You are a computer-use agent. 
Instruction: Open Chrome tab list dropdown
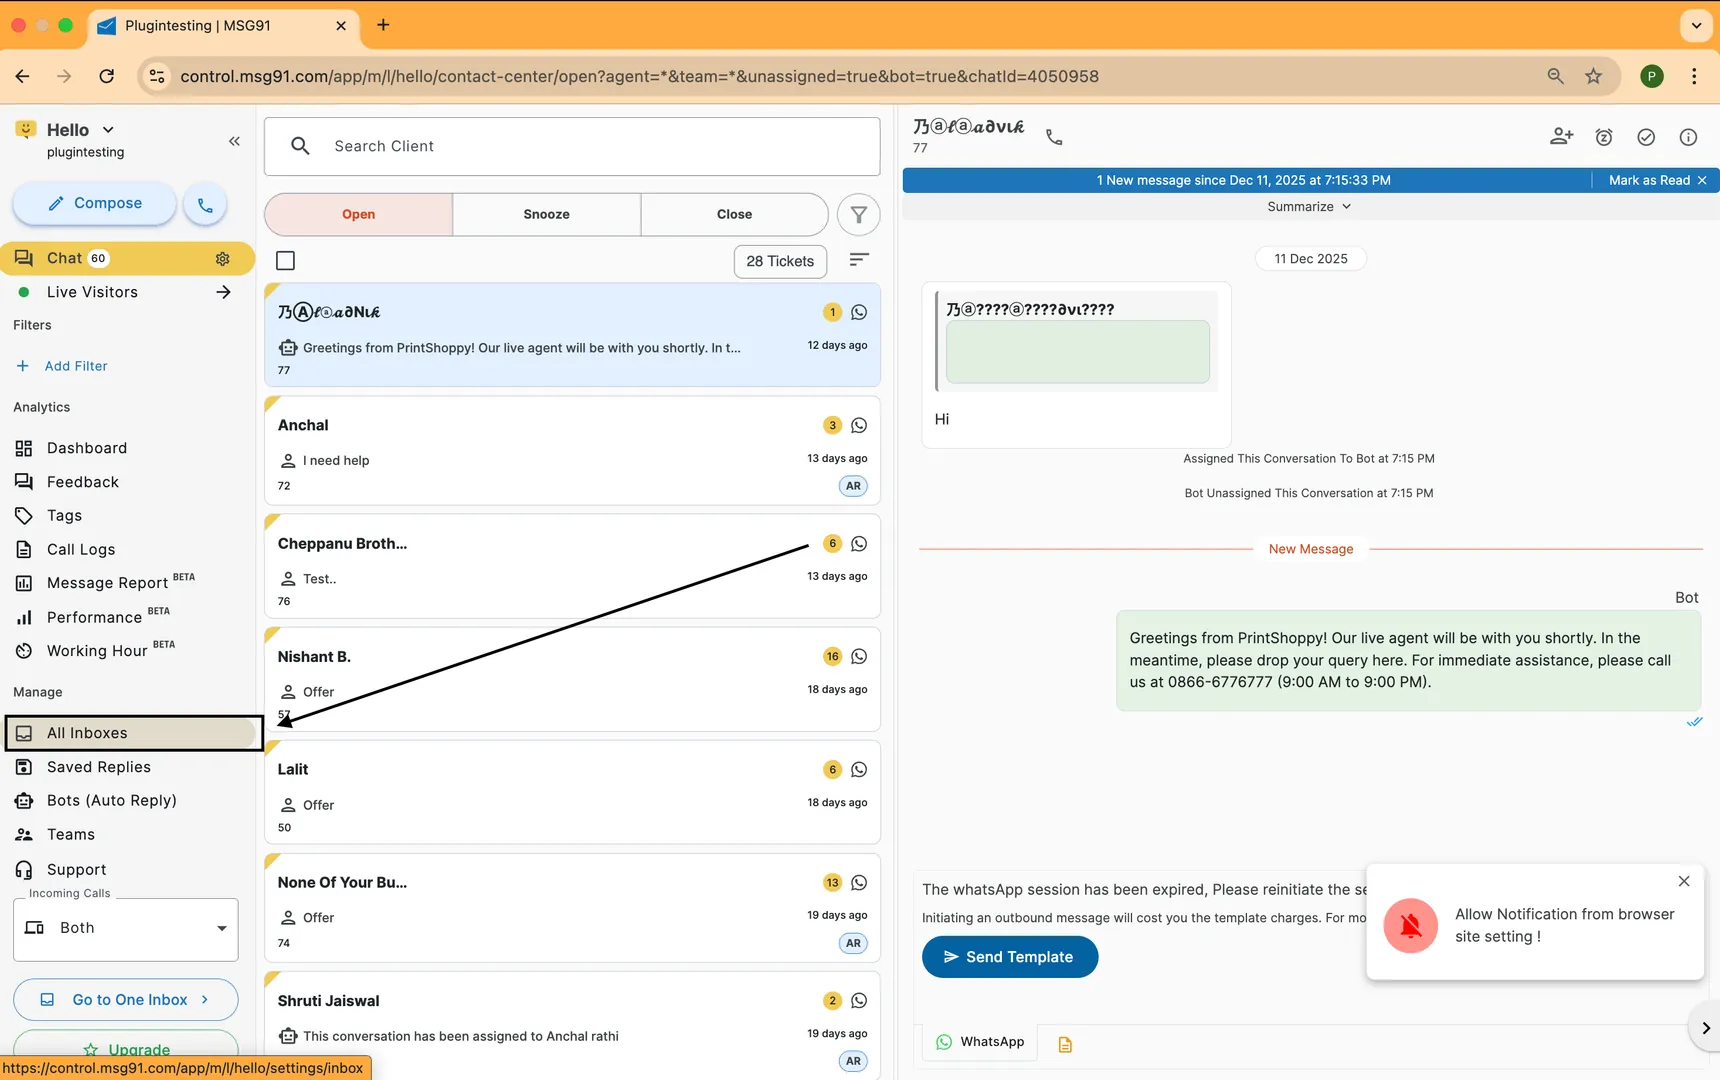pos(1696,25)
